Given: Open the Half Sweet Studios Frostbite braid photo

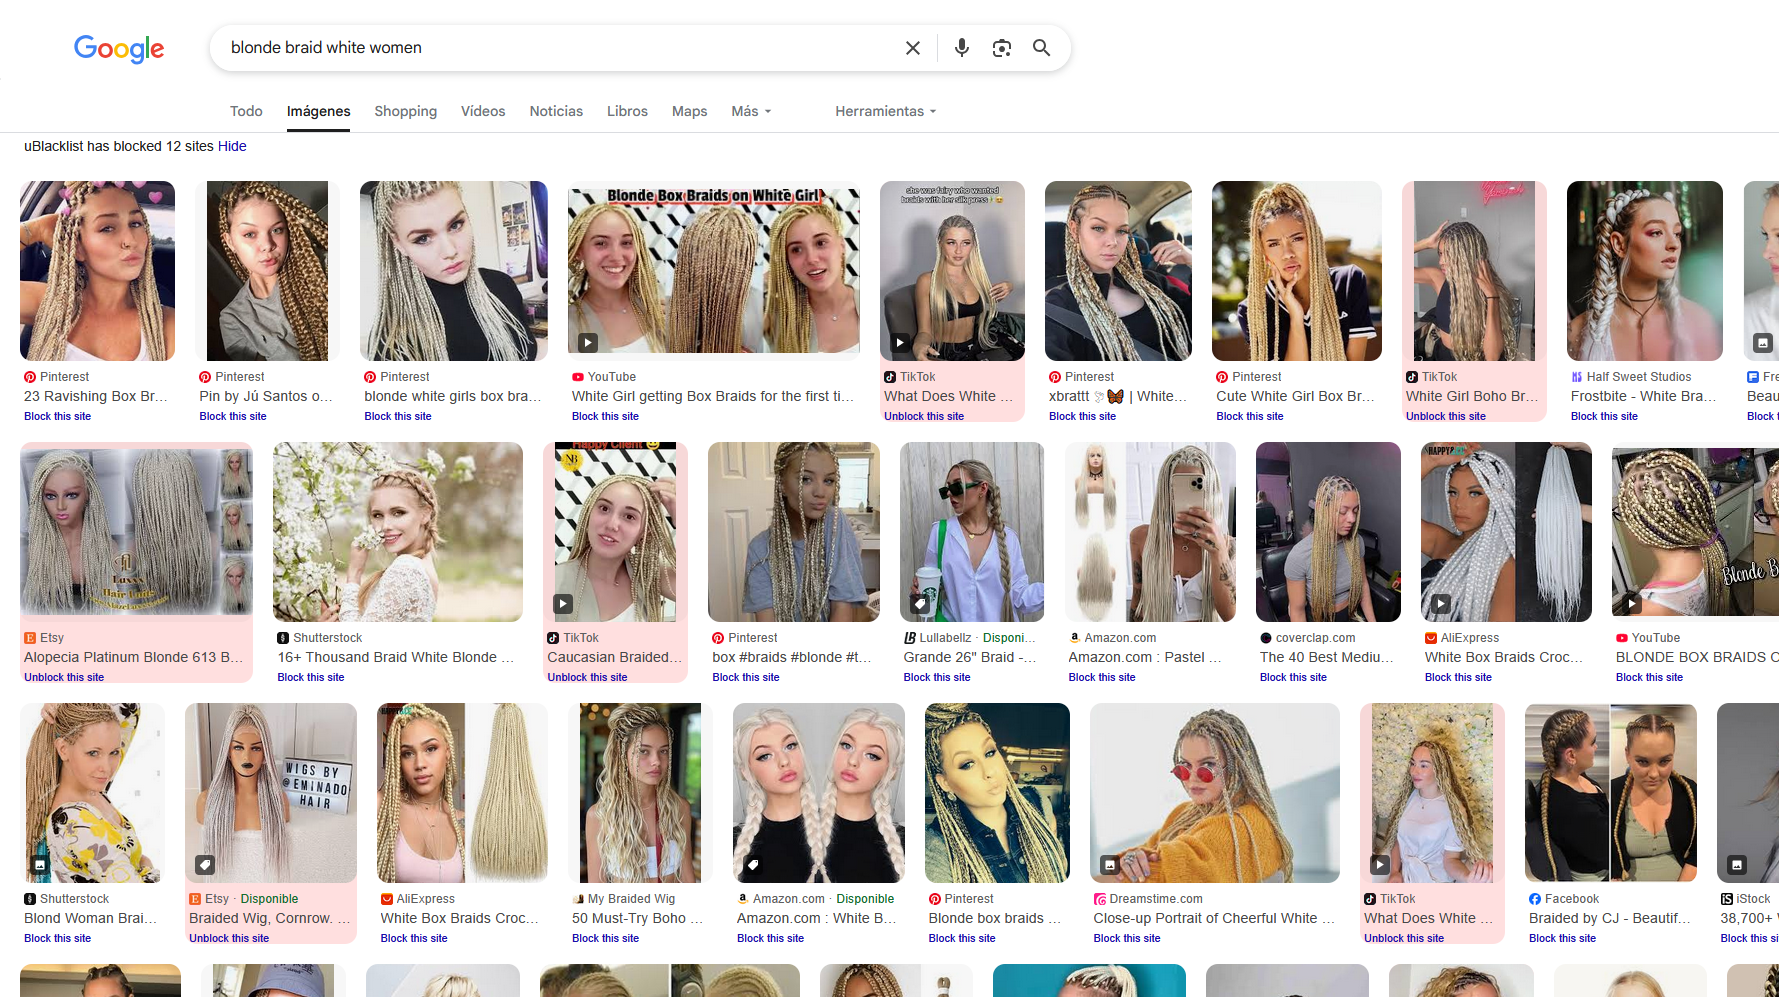Looking at the screenshot, I should pos(1644,271).
